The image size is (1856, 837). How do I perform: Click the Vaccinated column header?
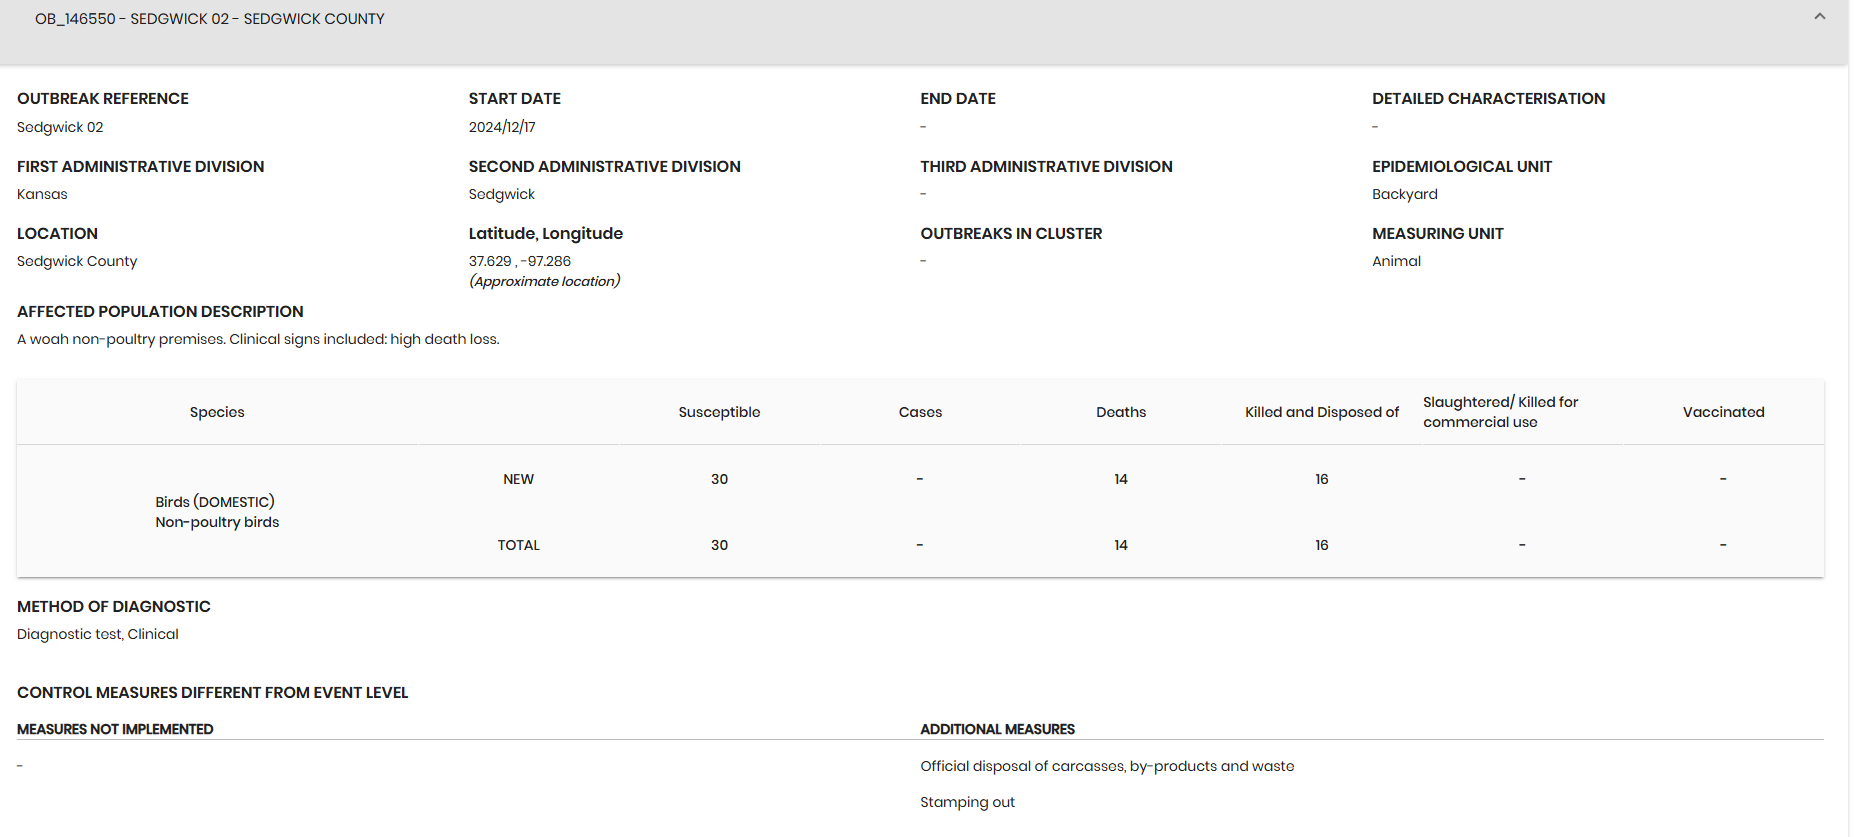1723,412
